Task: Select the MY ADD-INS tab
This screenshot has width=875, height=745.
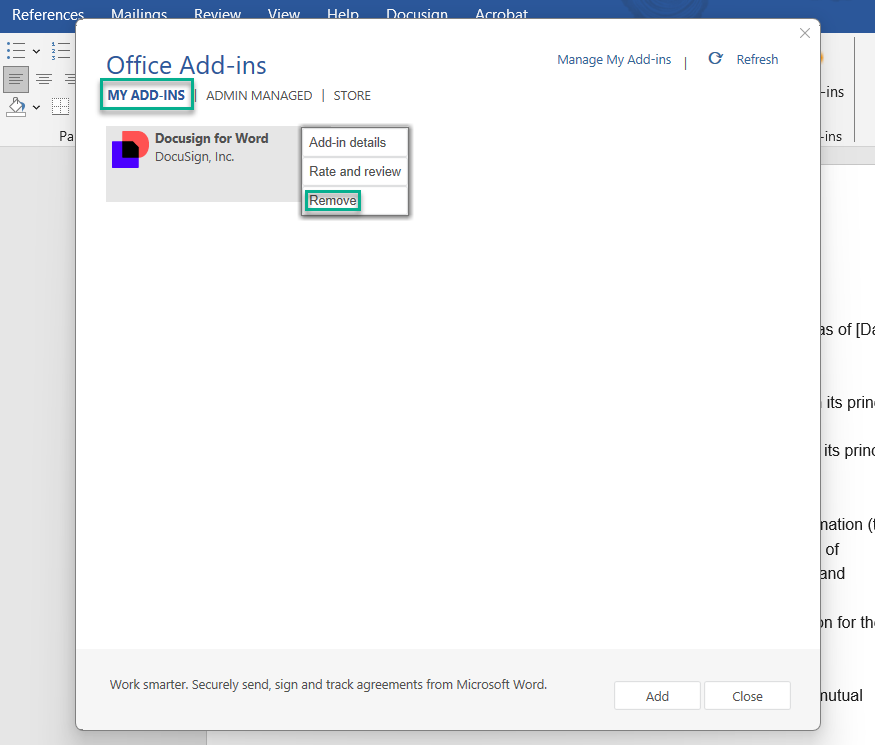Action: 146,95
